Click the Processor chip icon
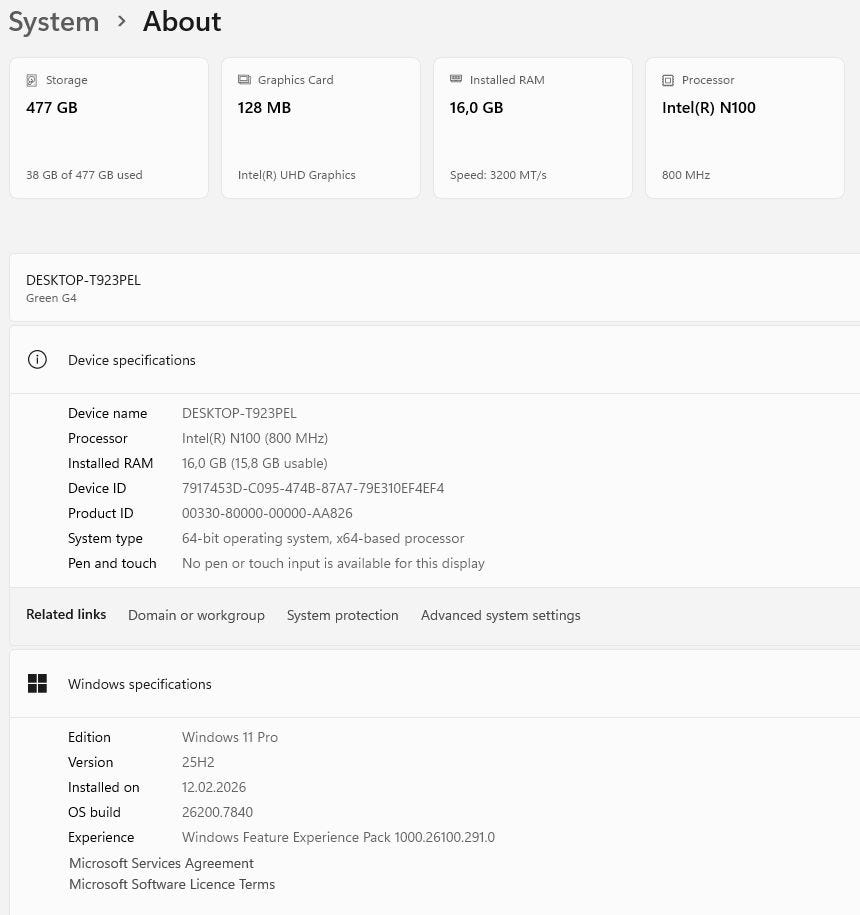This screenshot has height=915, width=860. 668,80
